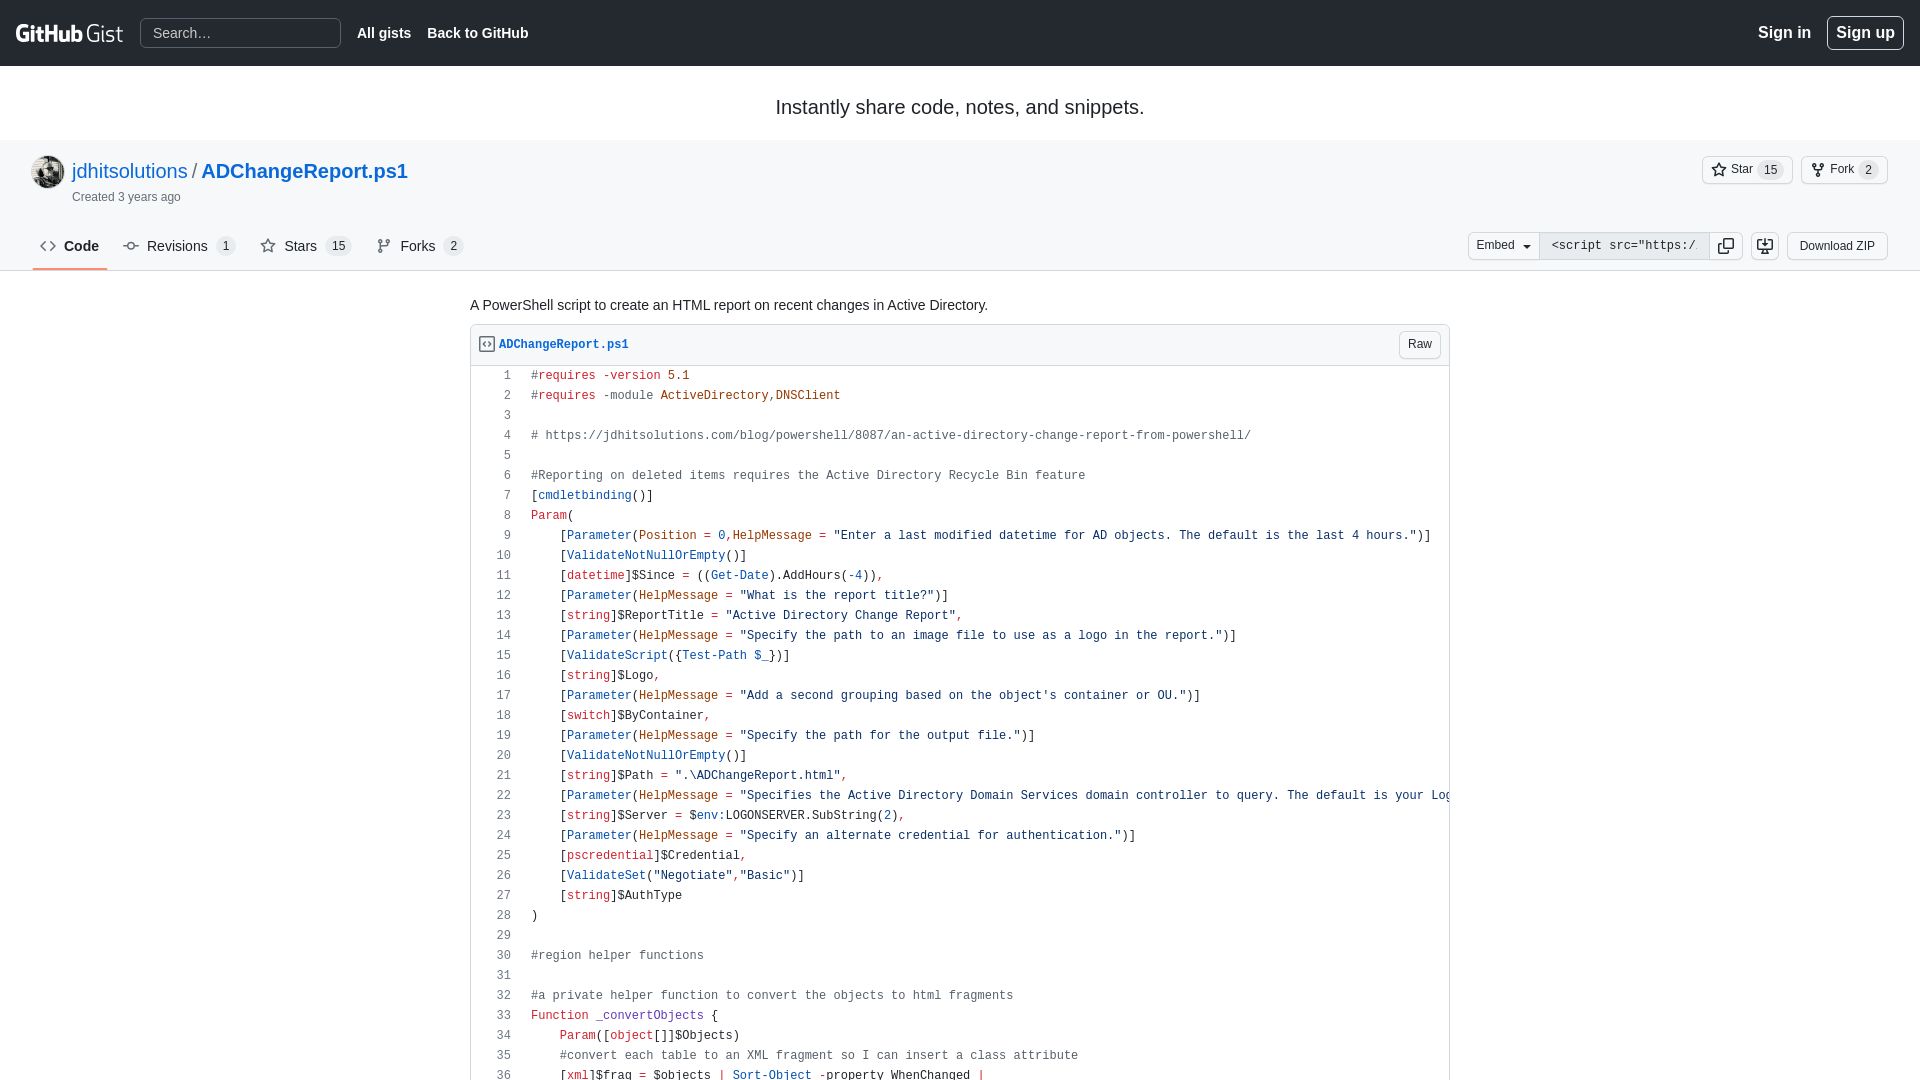
Task: Click the Recycle Bin feature comment on line 6
Action: pos(808,476)
